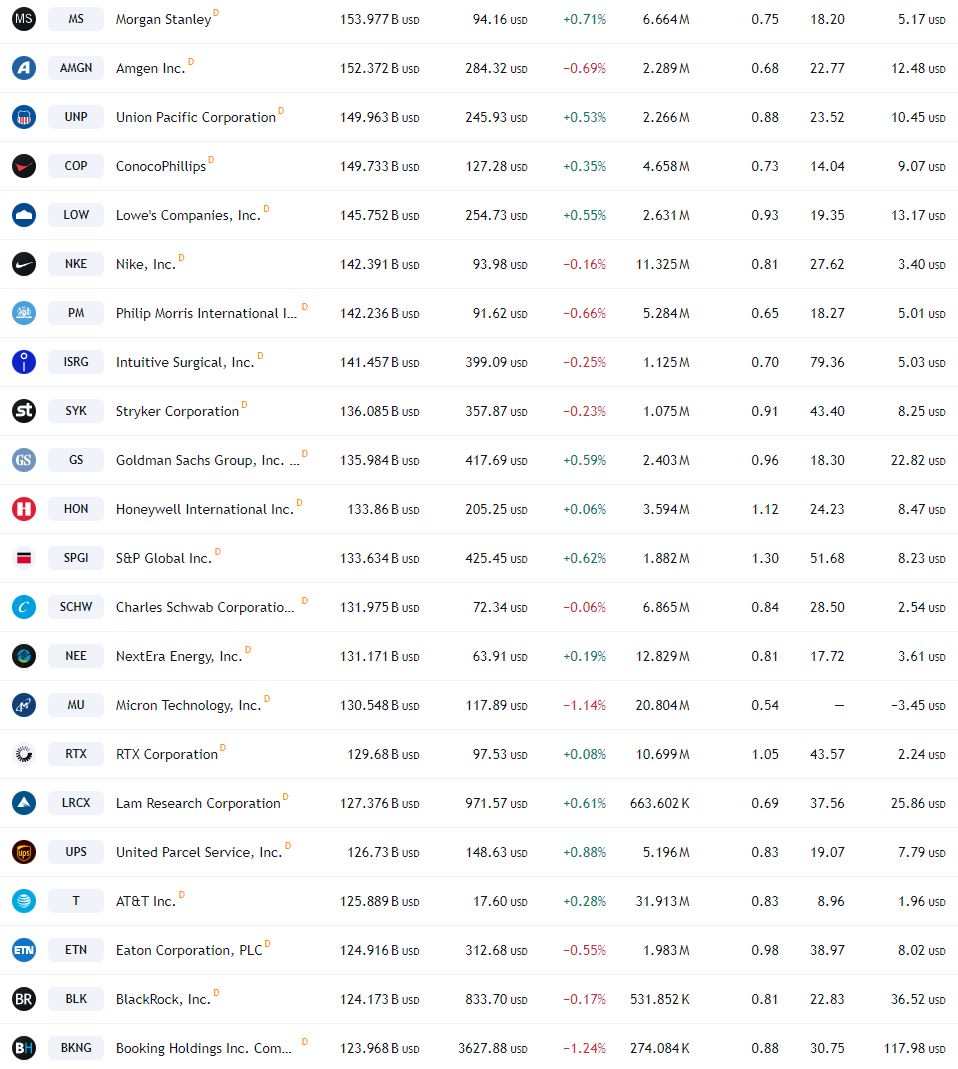The image size is (958, 1069).
Task: Click the Micron Technology logo icon
Action: 24,705
